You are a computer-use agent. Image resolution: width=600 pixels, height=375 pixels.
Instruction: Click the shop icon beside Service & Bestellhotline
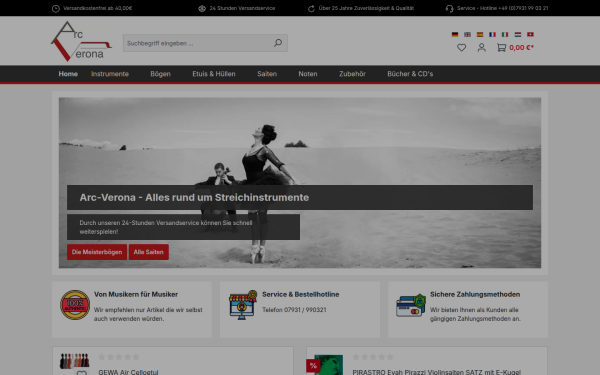click(x=243, y=305)
